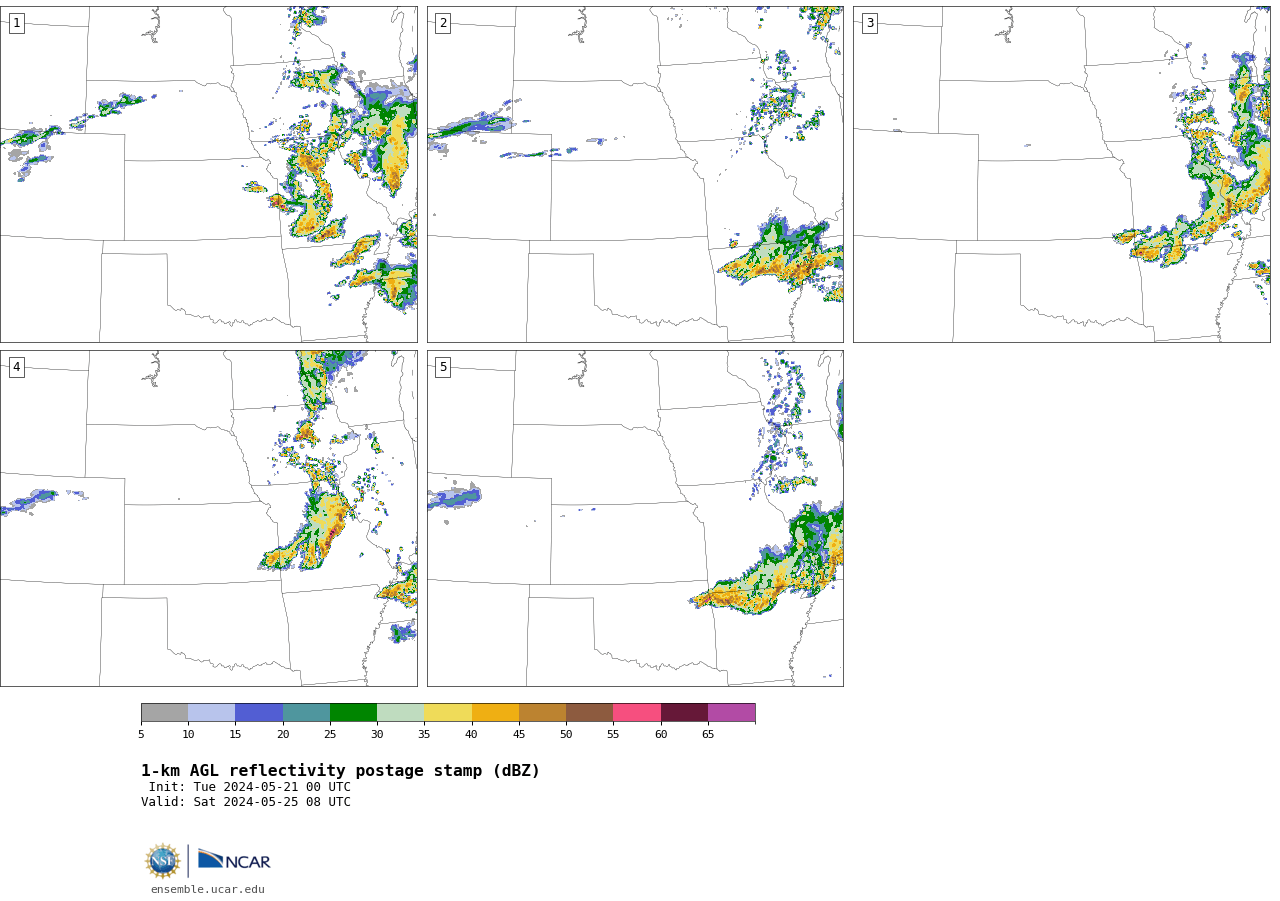Viewport: 1280px width, 901px height.
Task: Select the purple 65+ dBZ swatch
Action: (x=731, y=713)
